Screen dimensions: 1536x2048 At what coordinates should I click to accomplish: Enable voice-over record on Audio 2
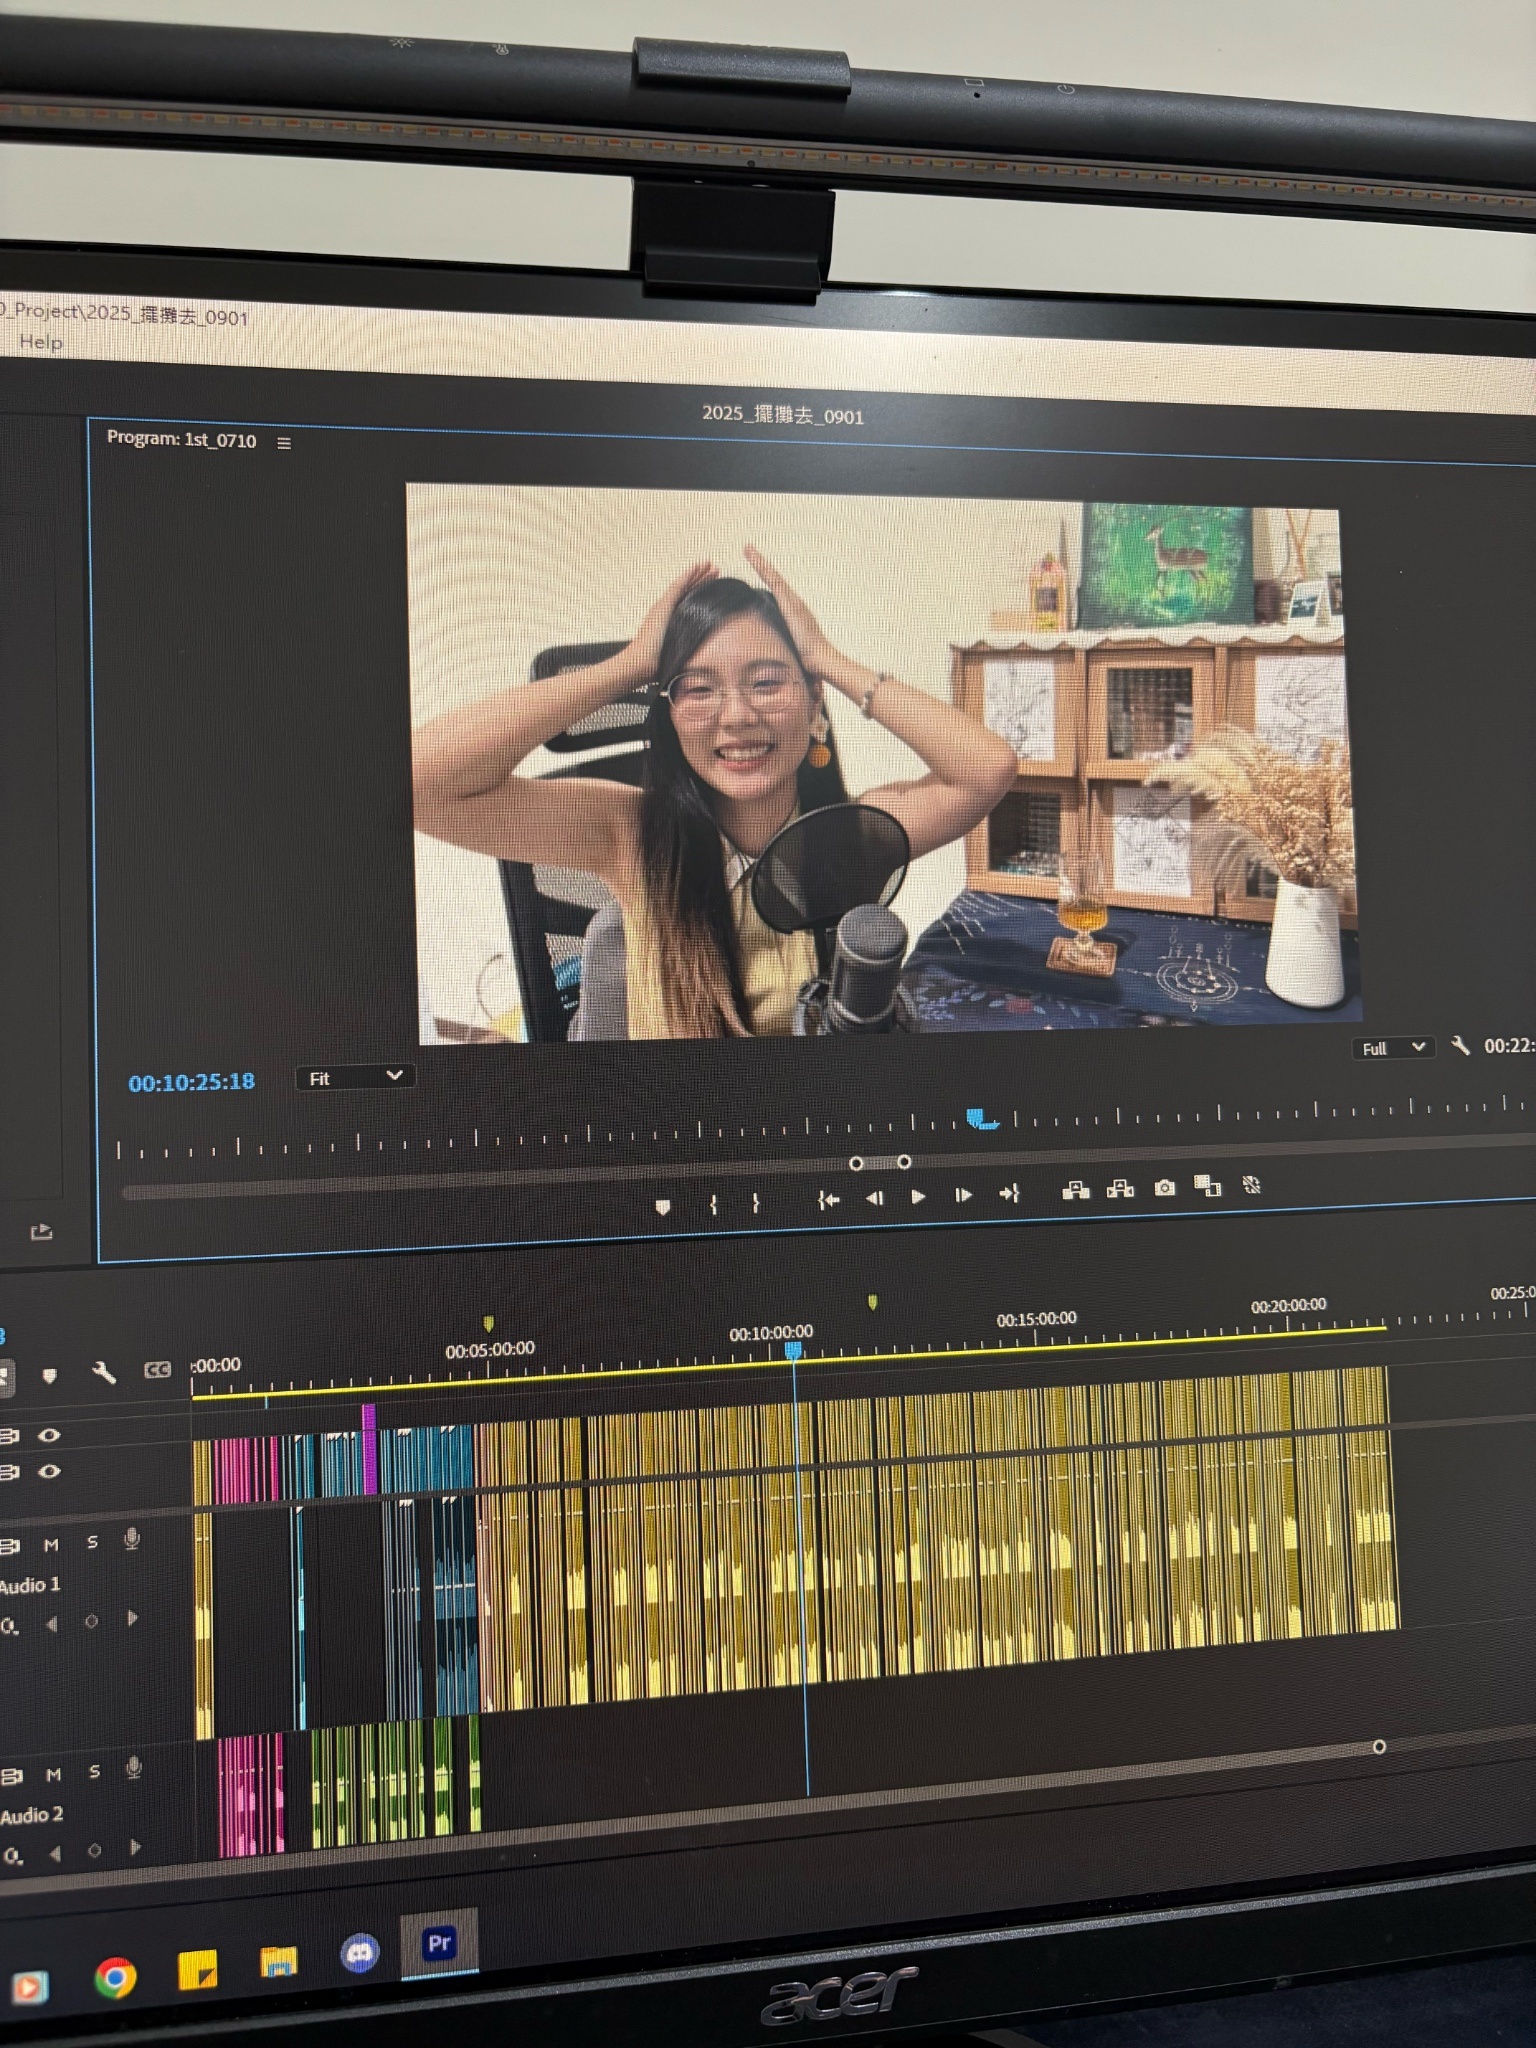click(133, 1768)
